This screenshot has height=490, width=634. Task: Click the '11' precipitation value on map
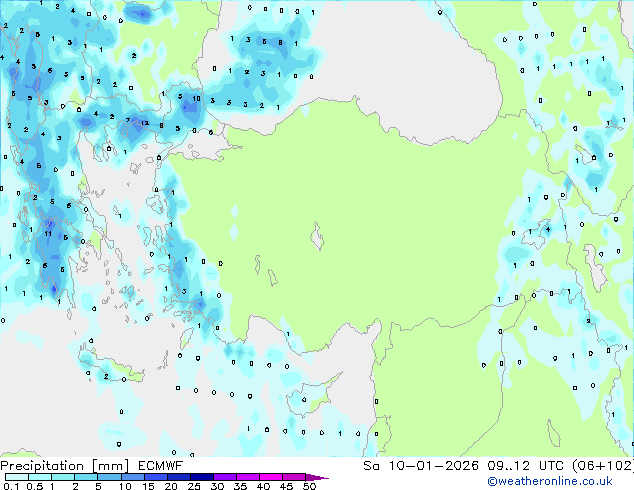point(48,233)
